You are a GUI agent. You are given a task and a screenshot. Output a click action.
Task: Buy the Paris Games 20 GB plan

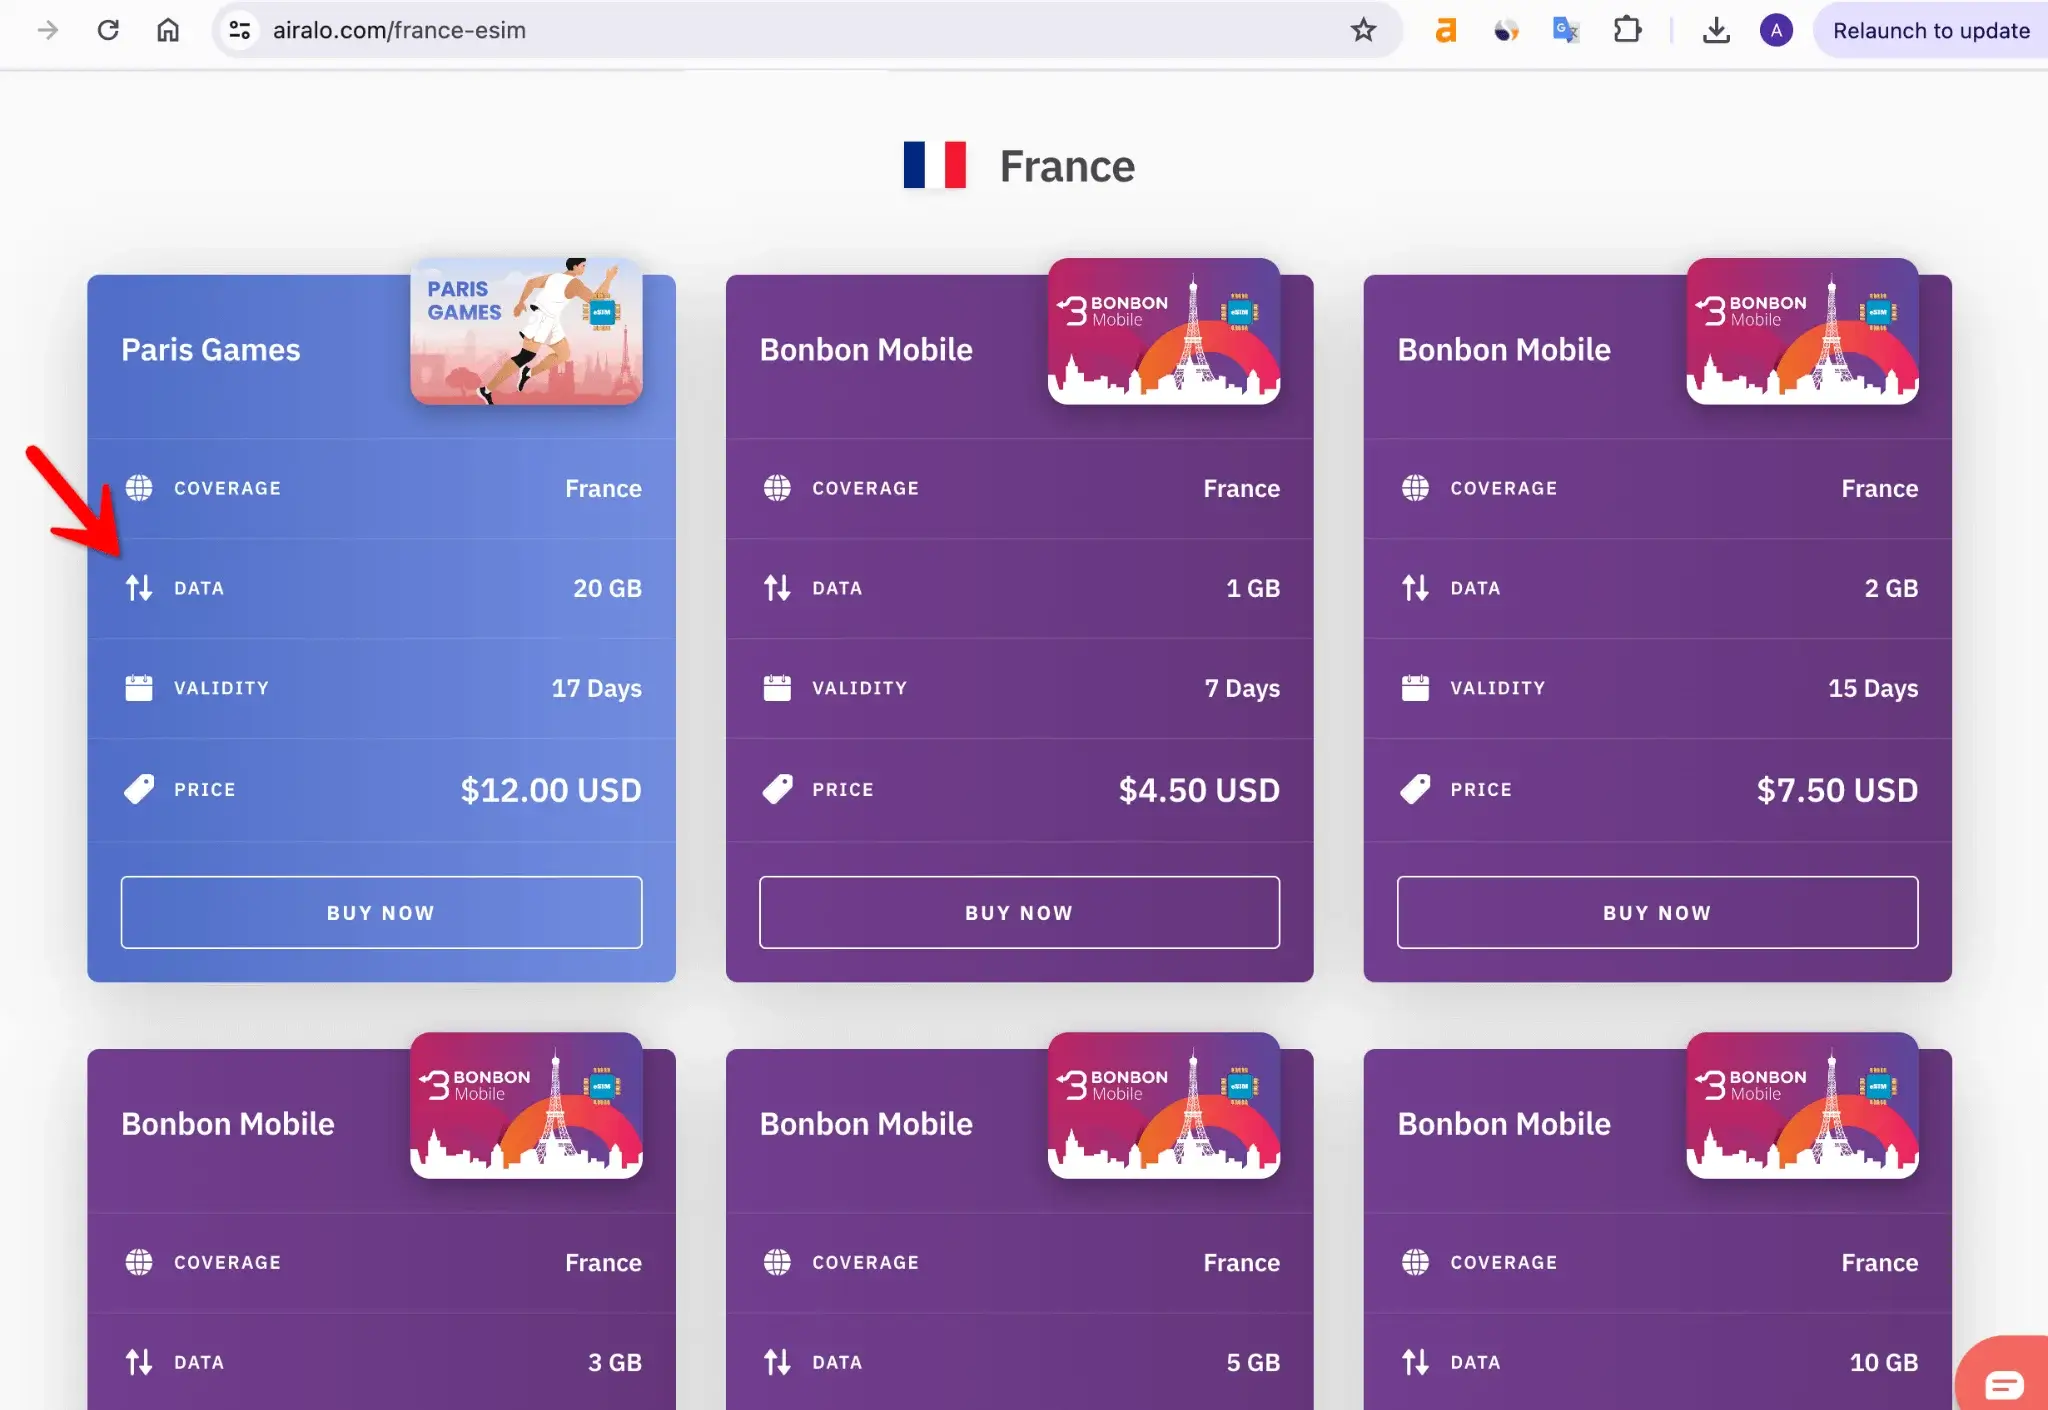pyautogui.click(x=381, y=912)
